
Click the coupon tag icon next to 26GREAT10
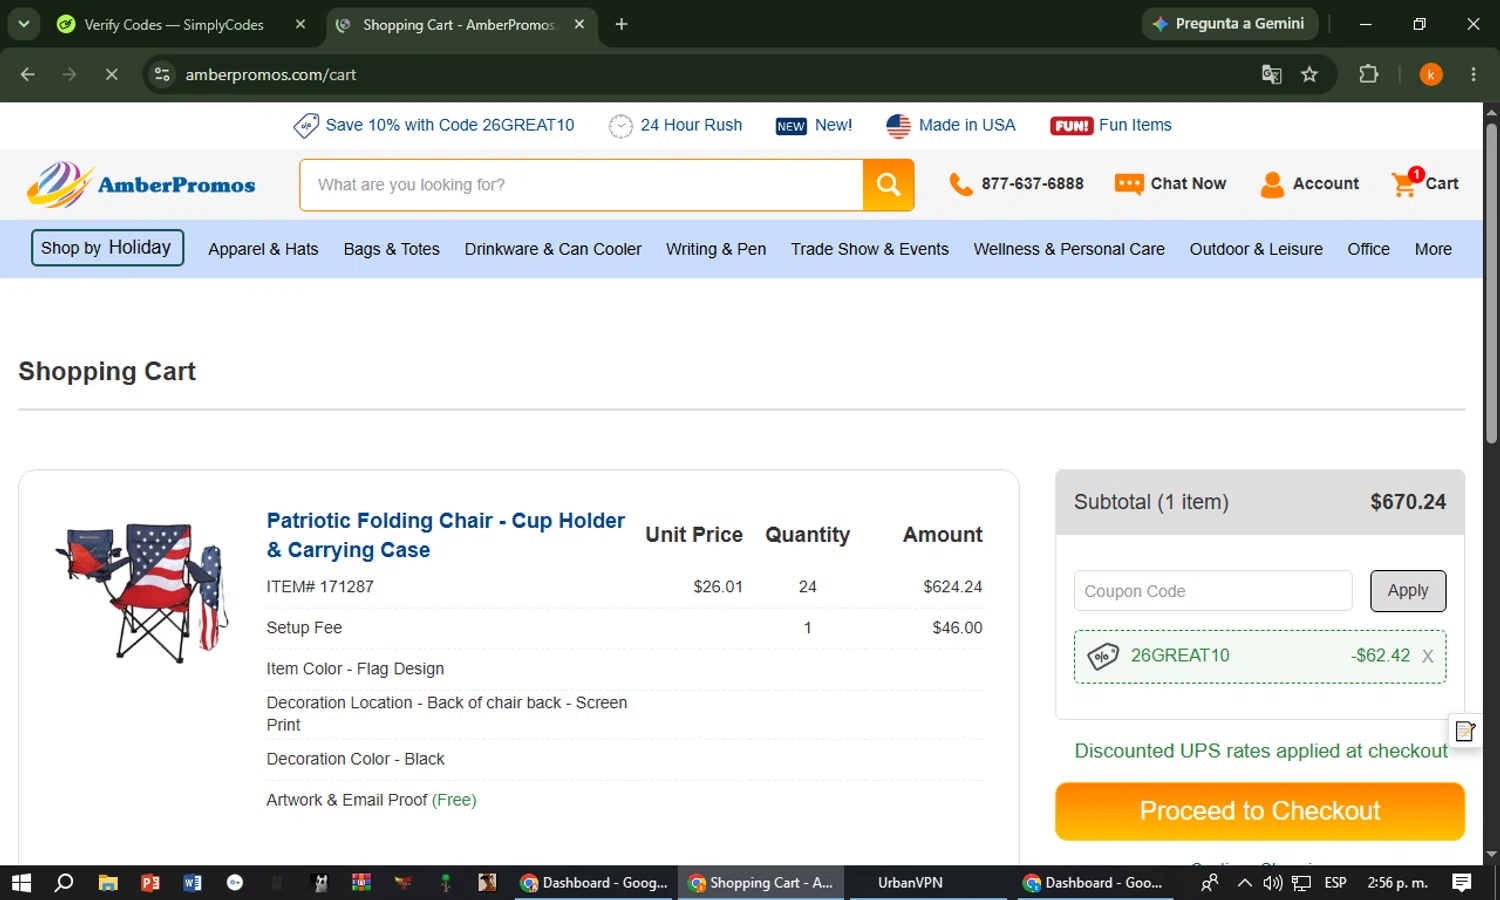click(1103, 656)
